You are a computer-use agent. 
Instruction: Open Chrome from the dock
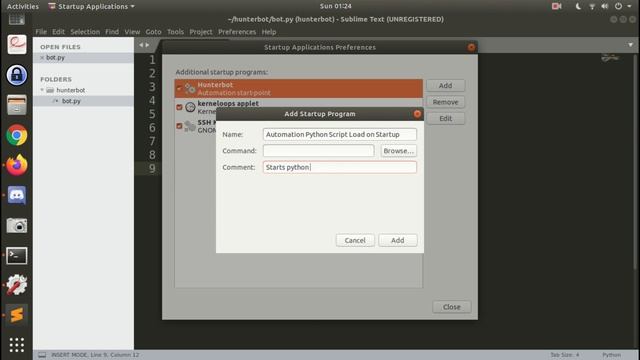tap(17, 136)
